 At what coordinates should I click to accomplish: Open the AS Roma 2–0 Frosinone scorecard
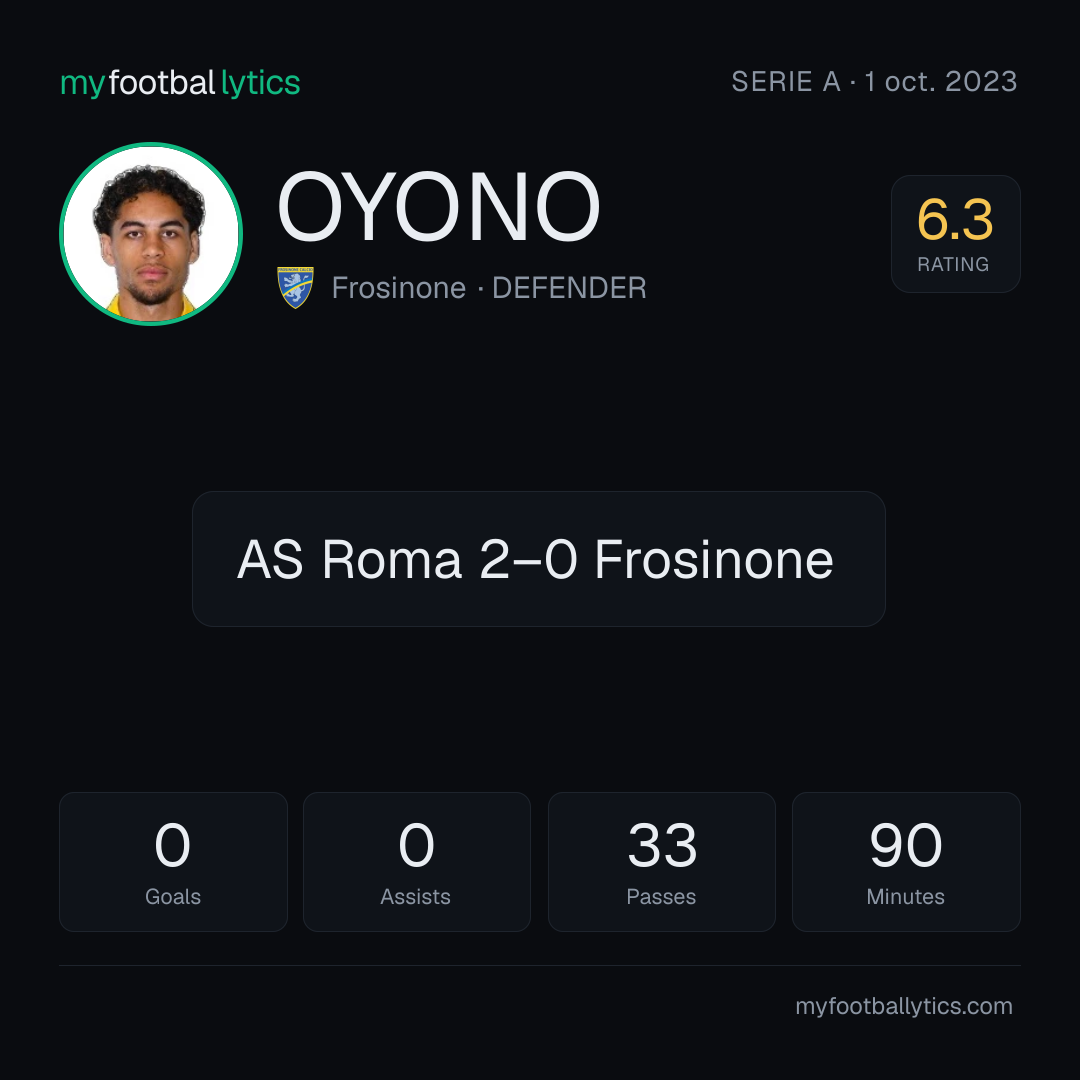[x=539, y=559]
